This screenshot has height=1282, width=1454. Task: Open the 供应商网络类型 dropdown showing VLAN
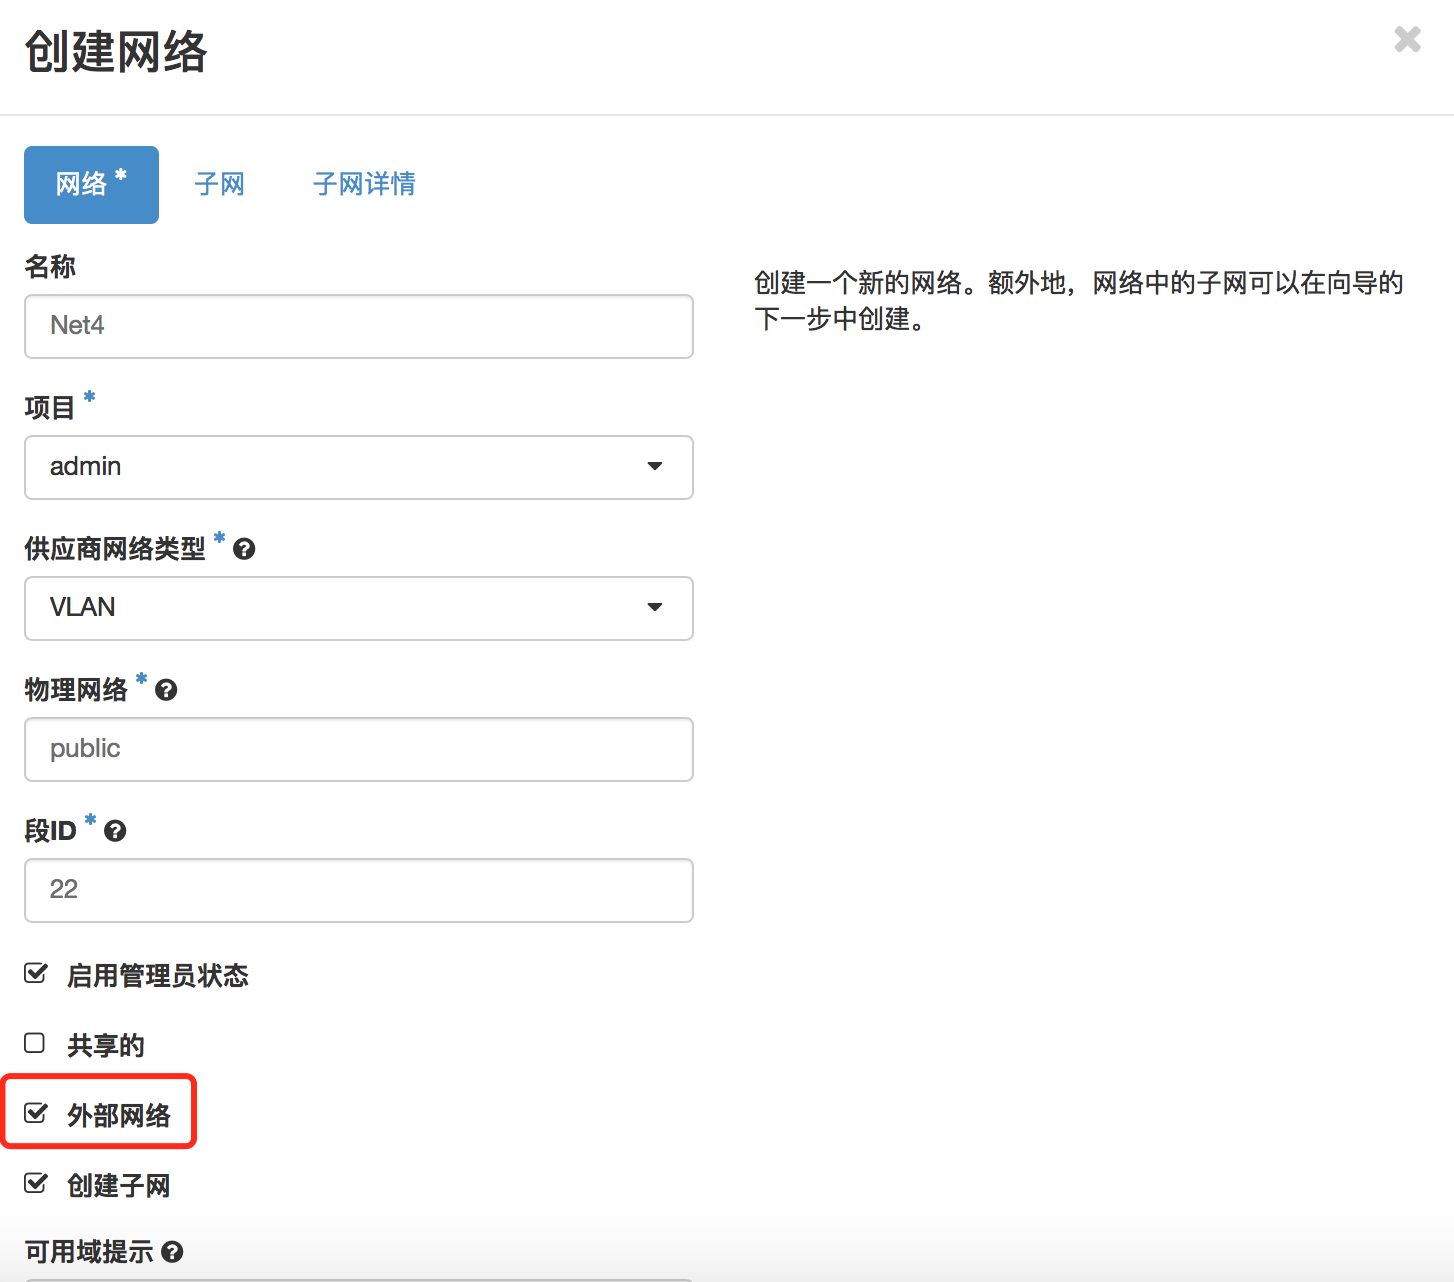click(359, 608)
